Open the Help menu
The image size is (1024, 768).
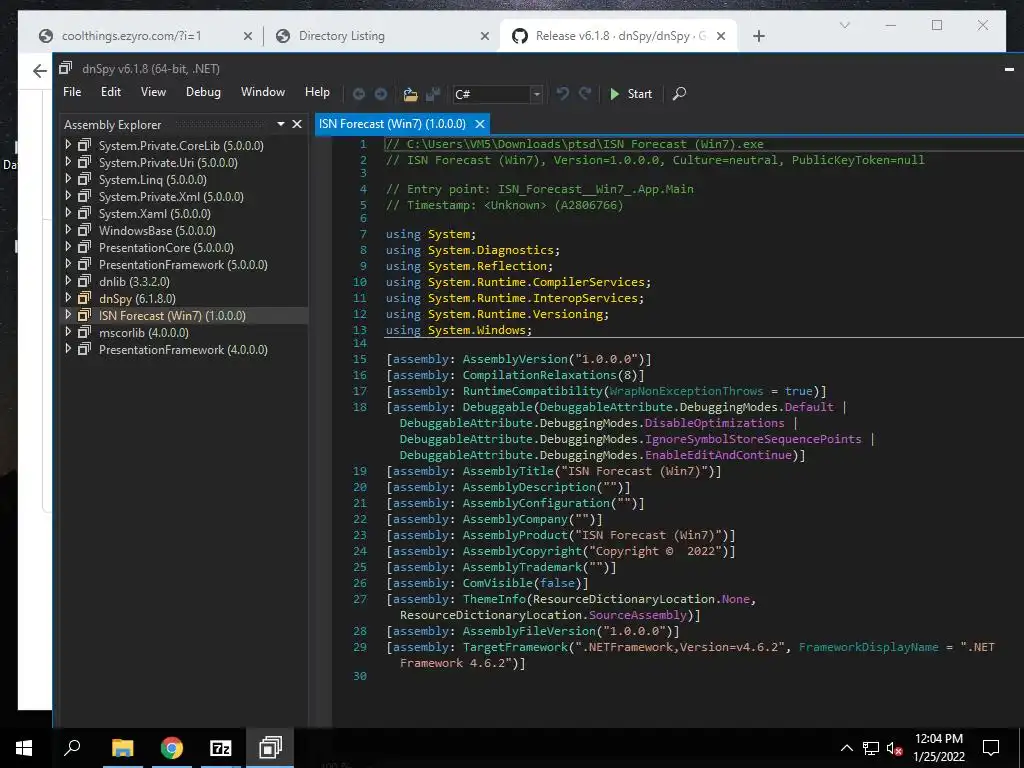pos(317,92)
